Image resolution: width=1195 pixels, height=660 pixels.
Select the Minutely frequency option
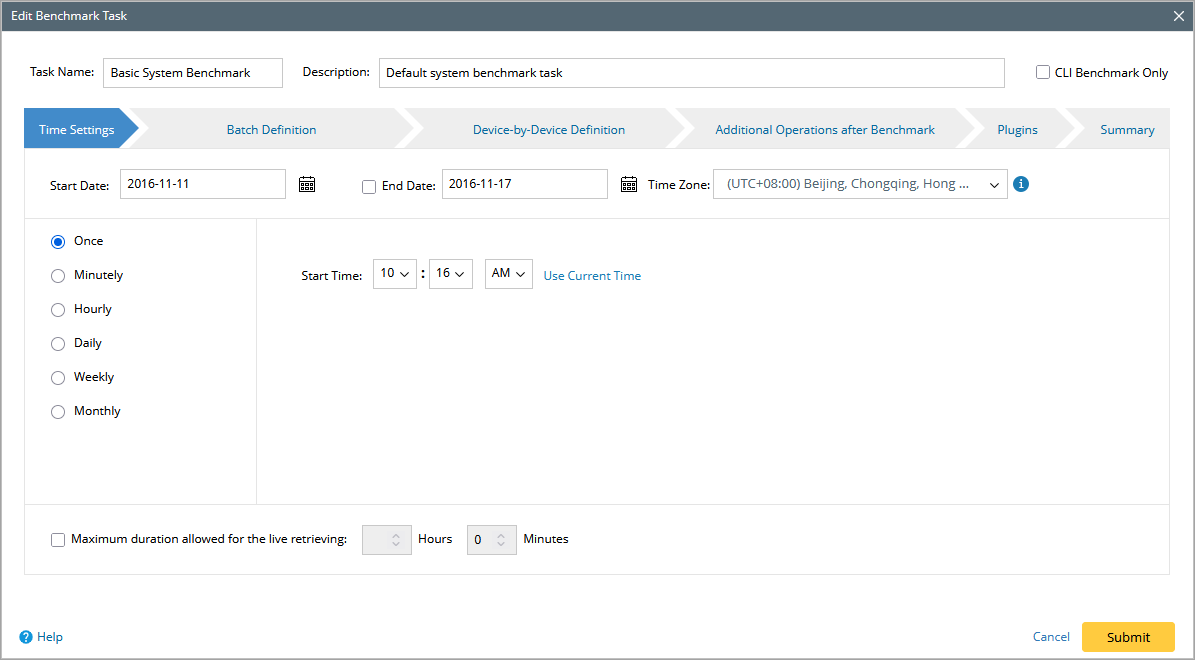point(58,276)
